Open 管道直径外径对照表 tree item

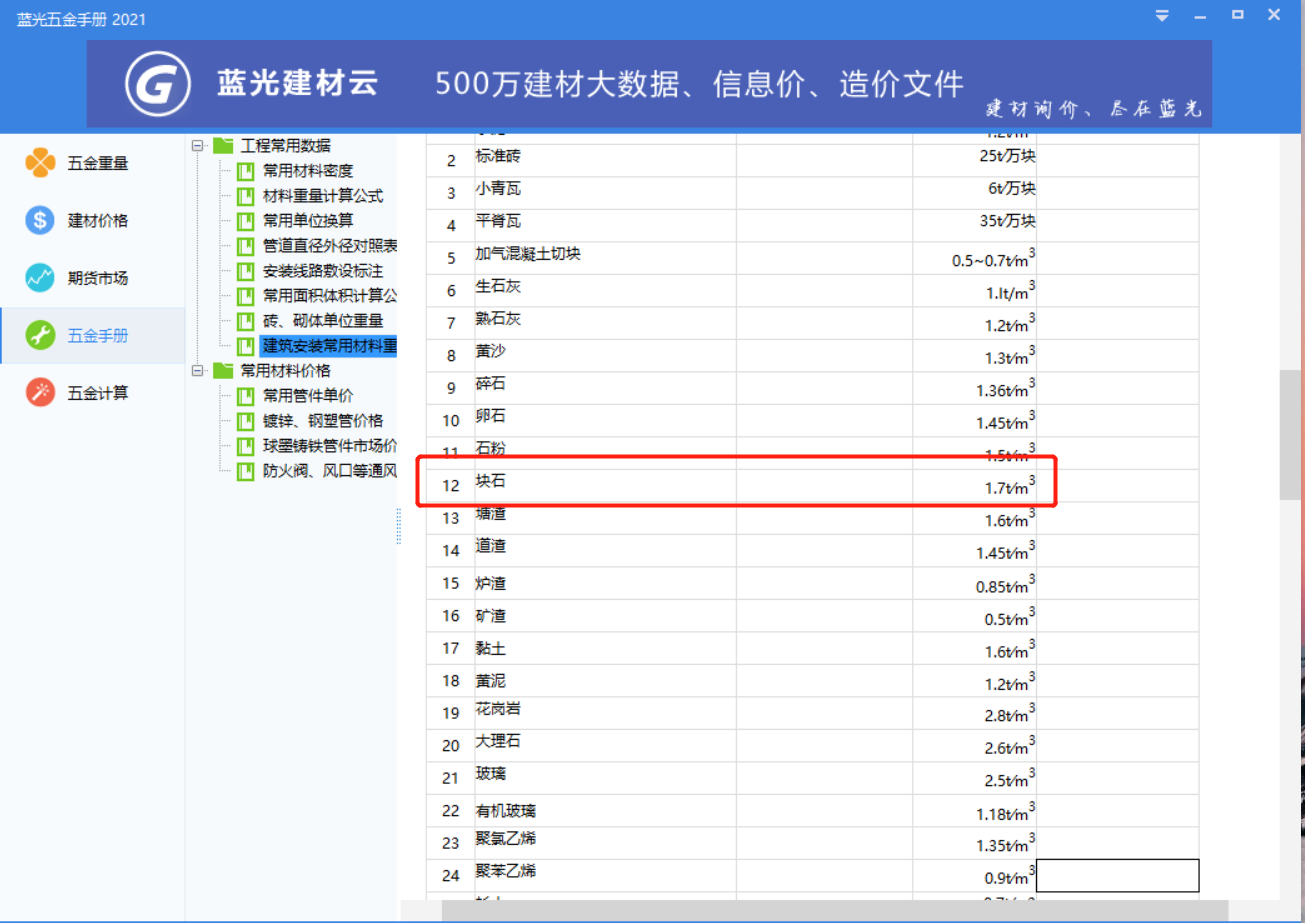[330, 246]
